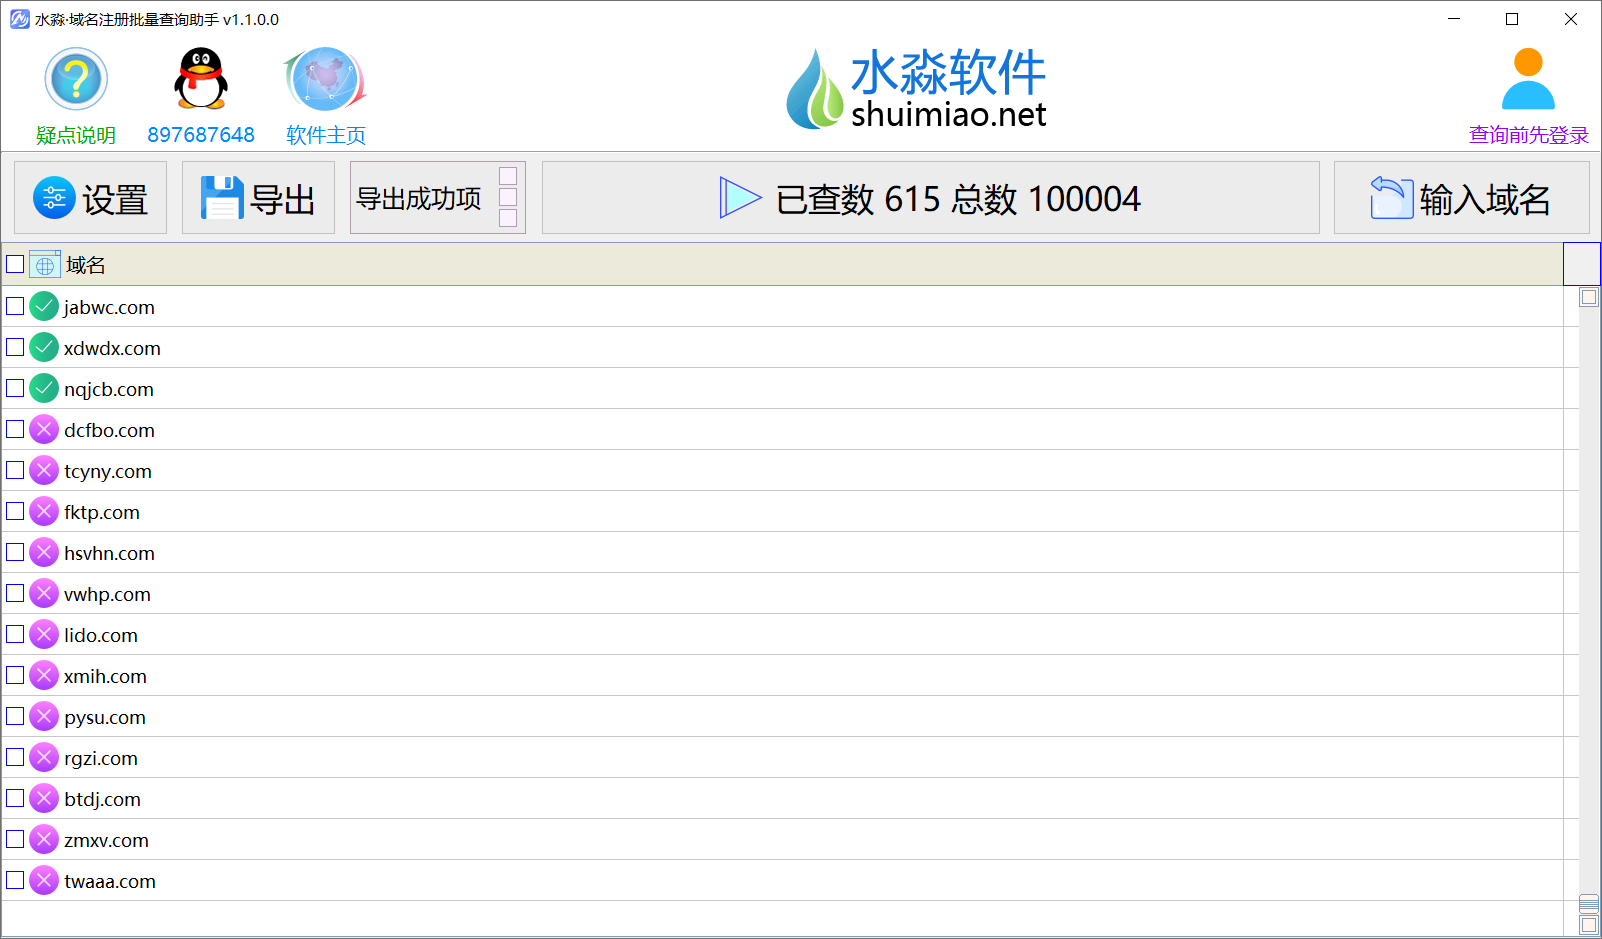Open the 设置 settings panel
Screen dimensions: 1602x939
[89, 197]
